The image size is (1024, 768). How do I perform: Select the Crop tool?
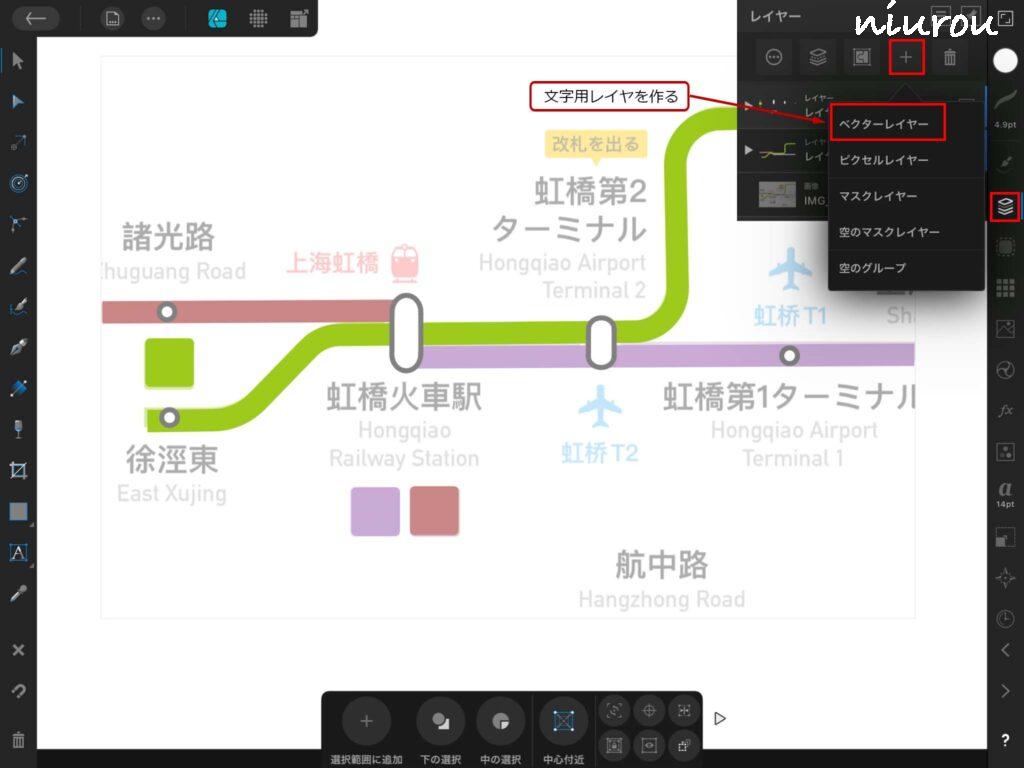(18, 470)
